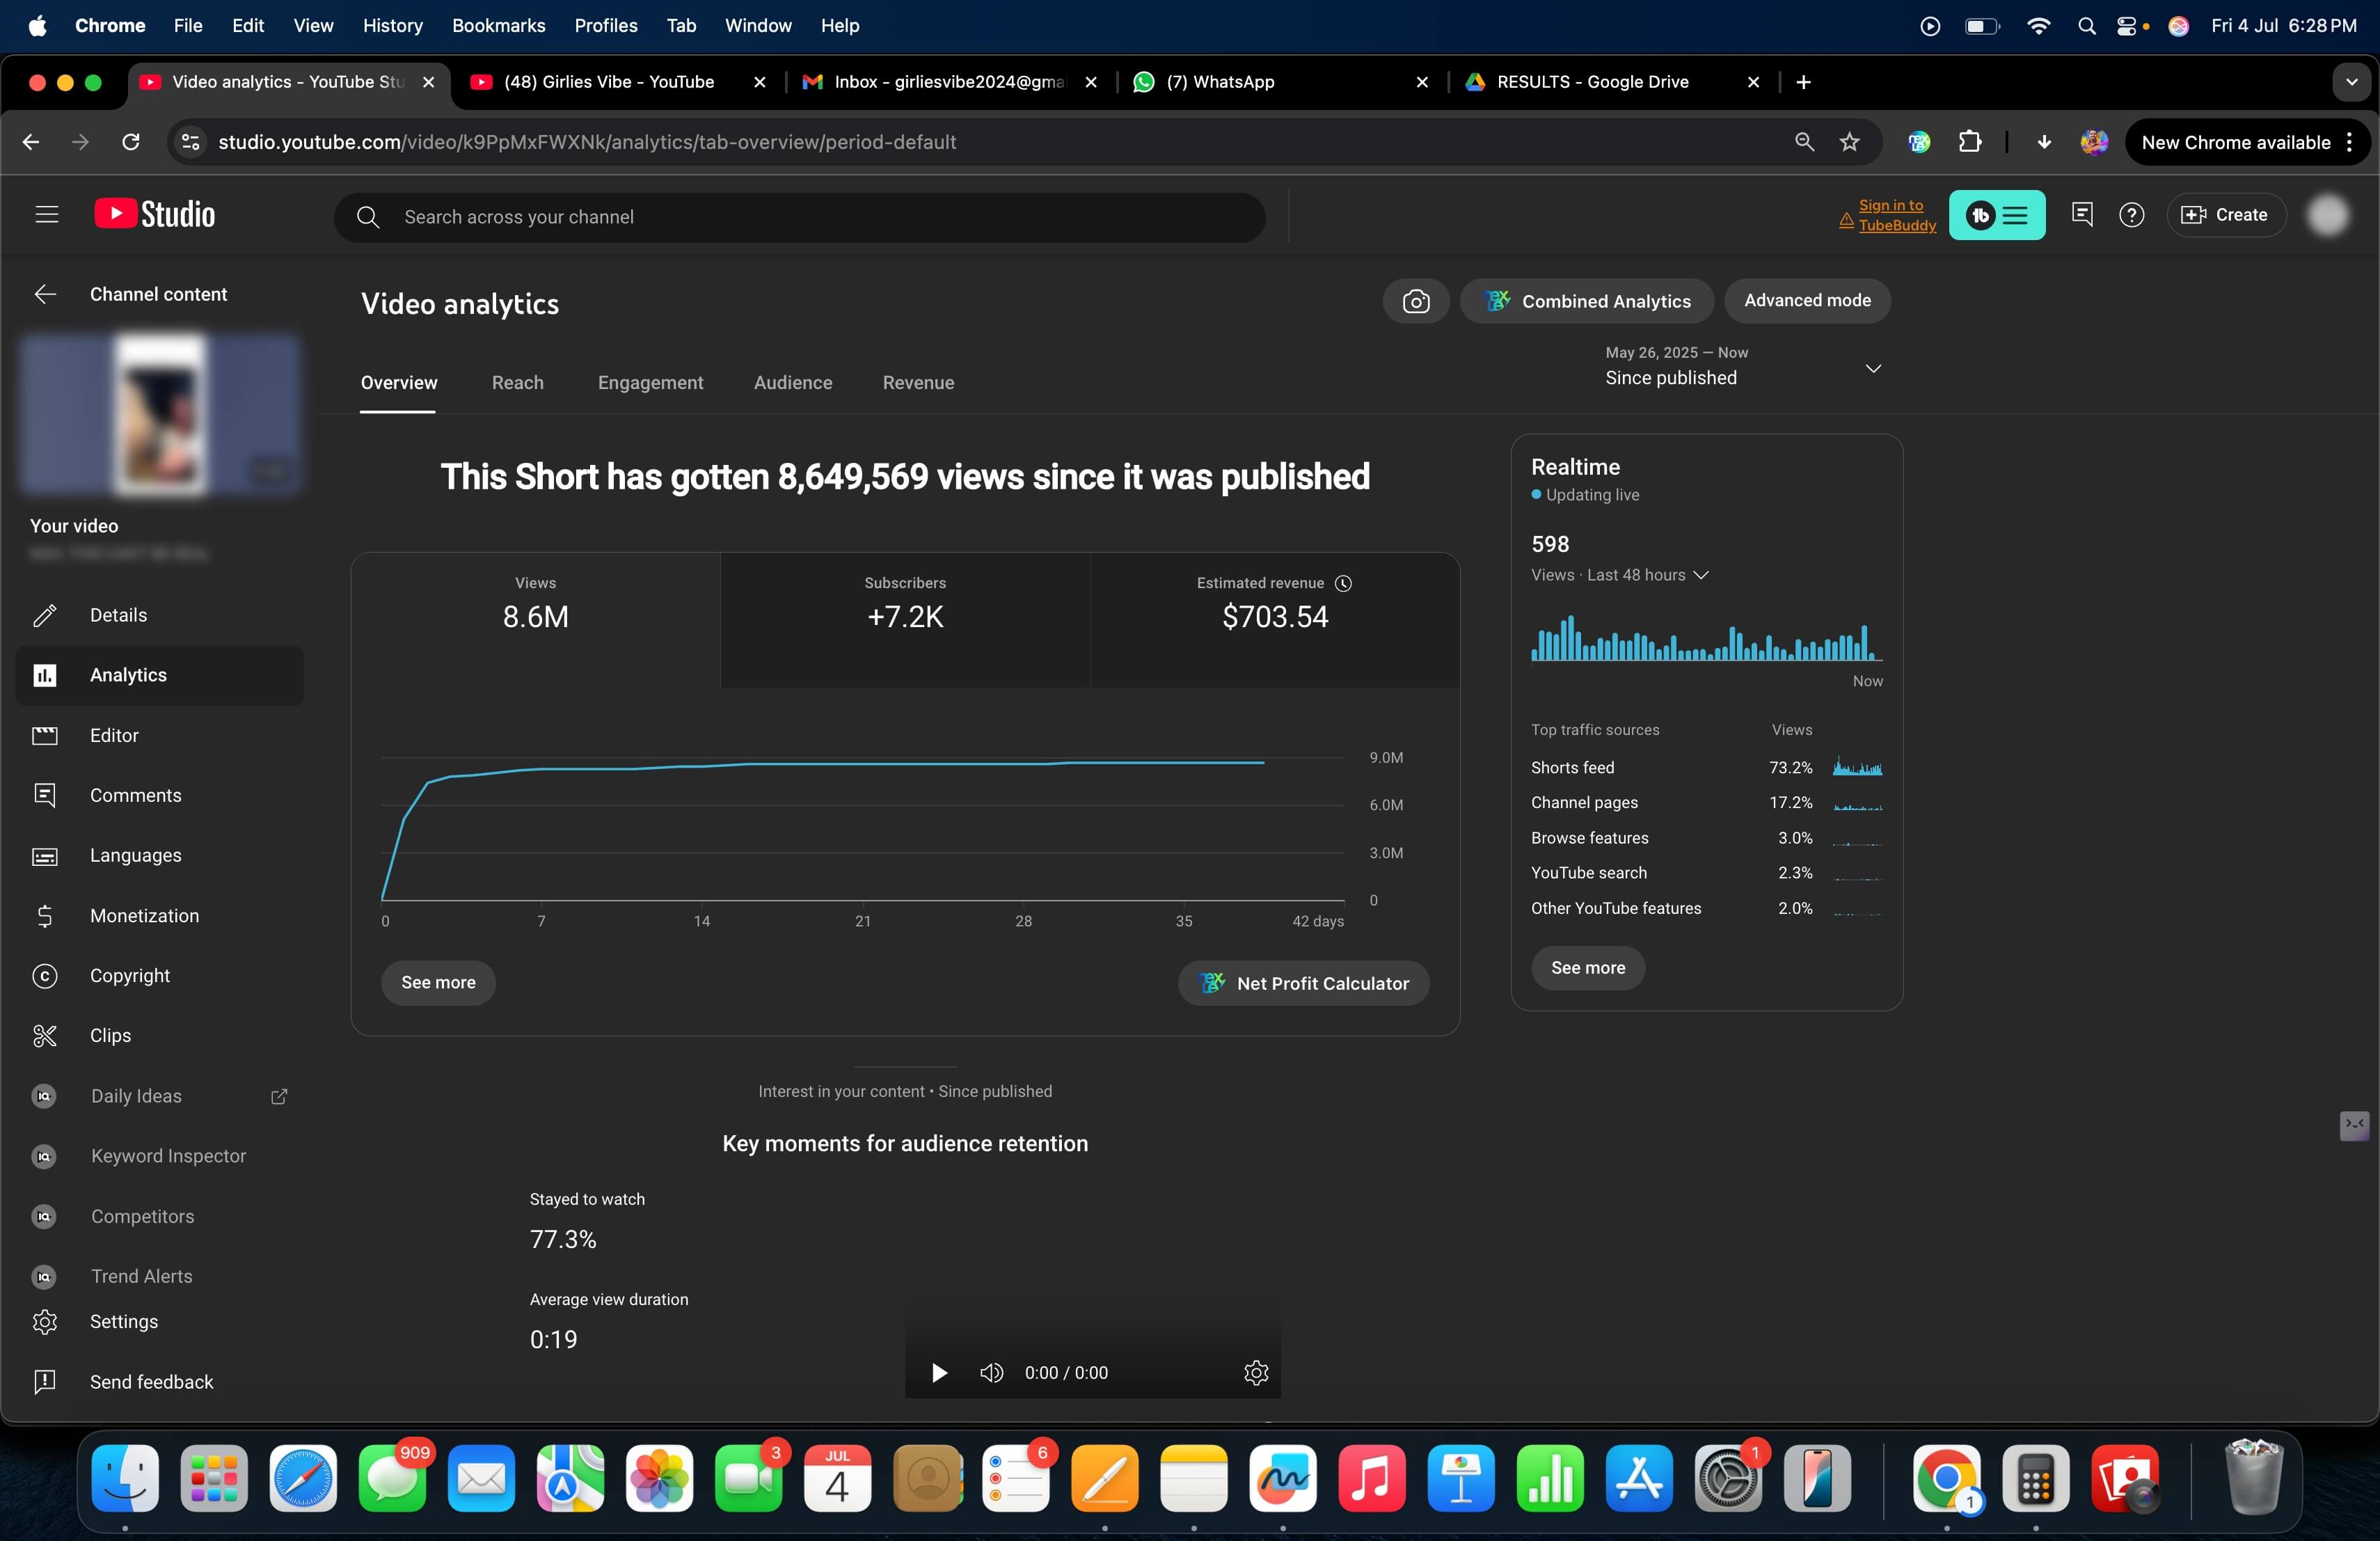Click the channel comments notification icon
The height and width of the screenshot is (1541, 2380).
click(x=2082, y=215)
